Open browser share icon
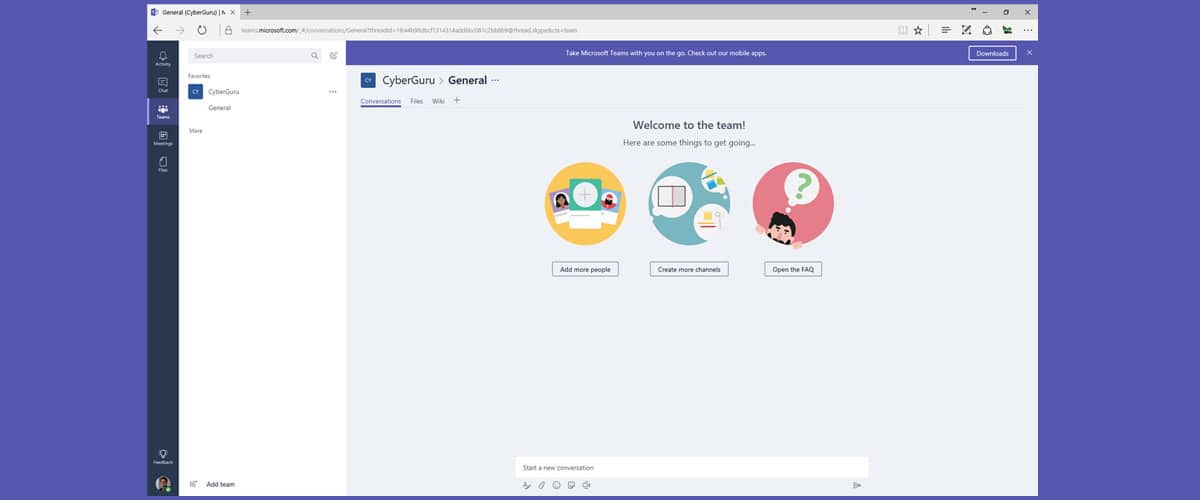This screenshot has width=1200, height=500. 987,30
